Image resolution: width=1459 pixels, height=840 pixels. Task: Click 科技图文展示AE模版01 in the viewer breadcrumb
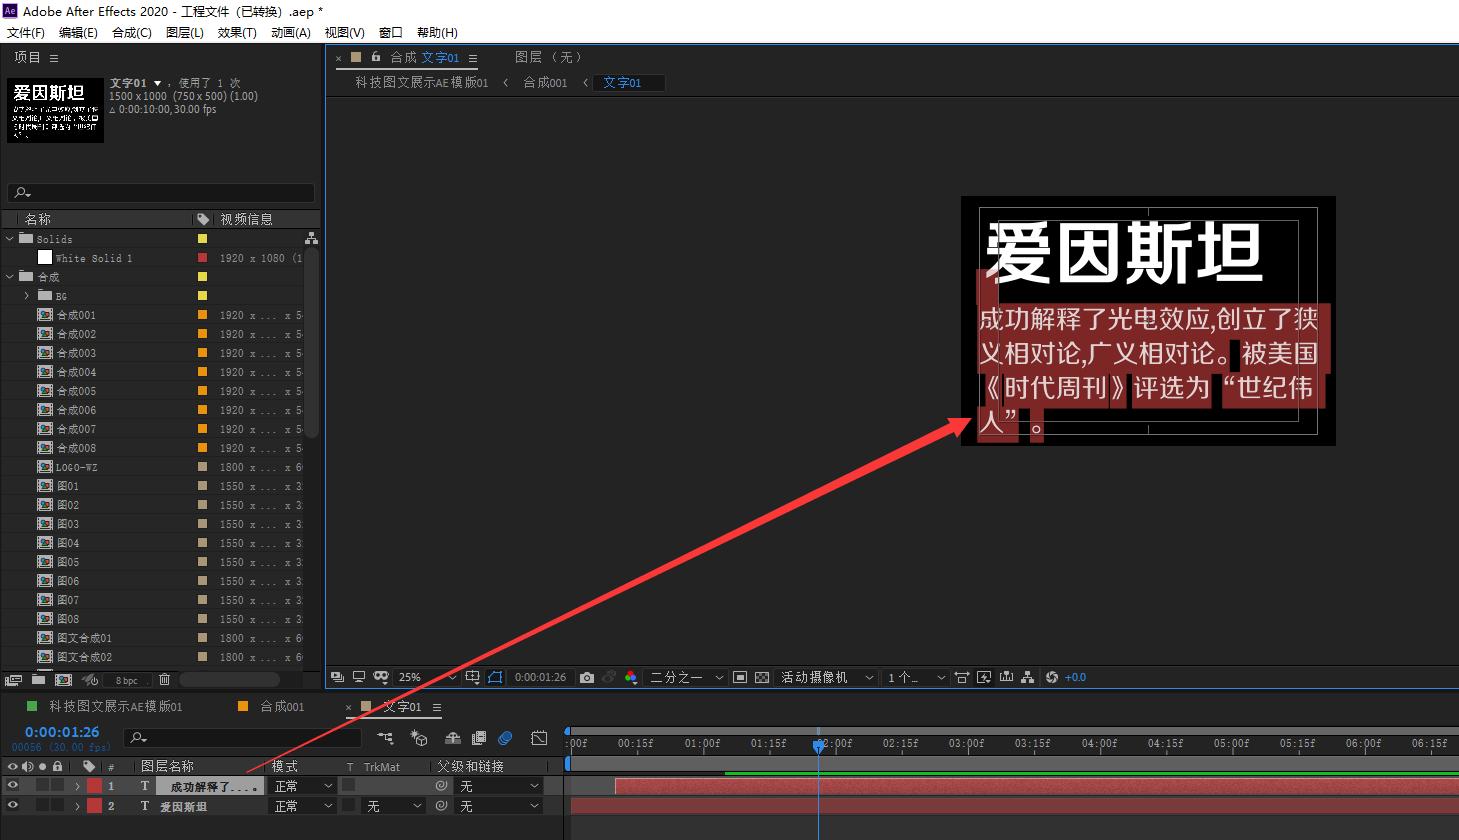point(419,83)
